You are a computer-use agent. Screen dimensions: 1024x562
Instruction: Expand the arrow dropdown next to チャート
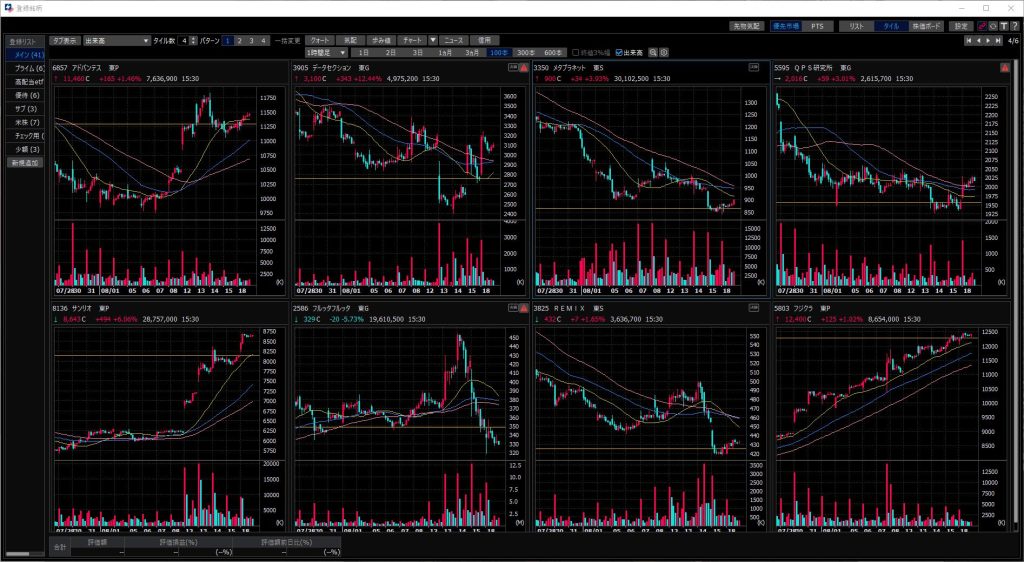pyautogui.click(x=433, y=41)
